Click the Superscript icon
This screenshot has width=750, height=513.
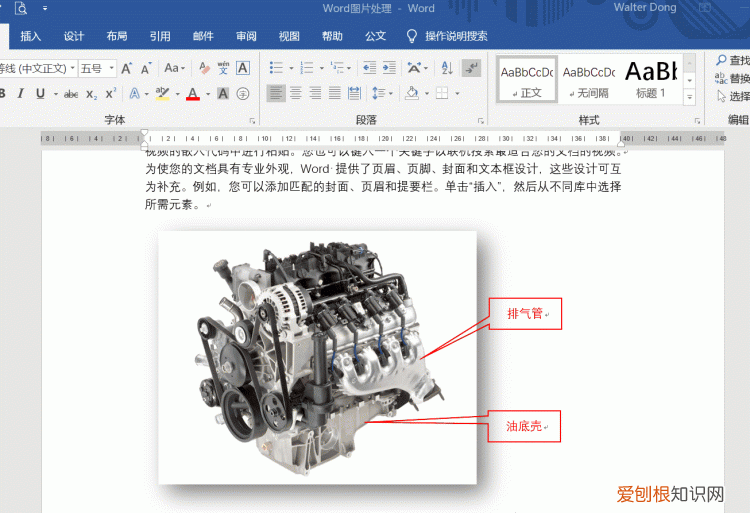(110, 94)
